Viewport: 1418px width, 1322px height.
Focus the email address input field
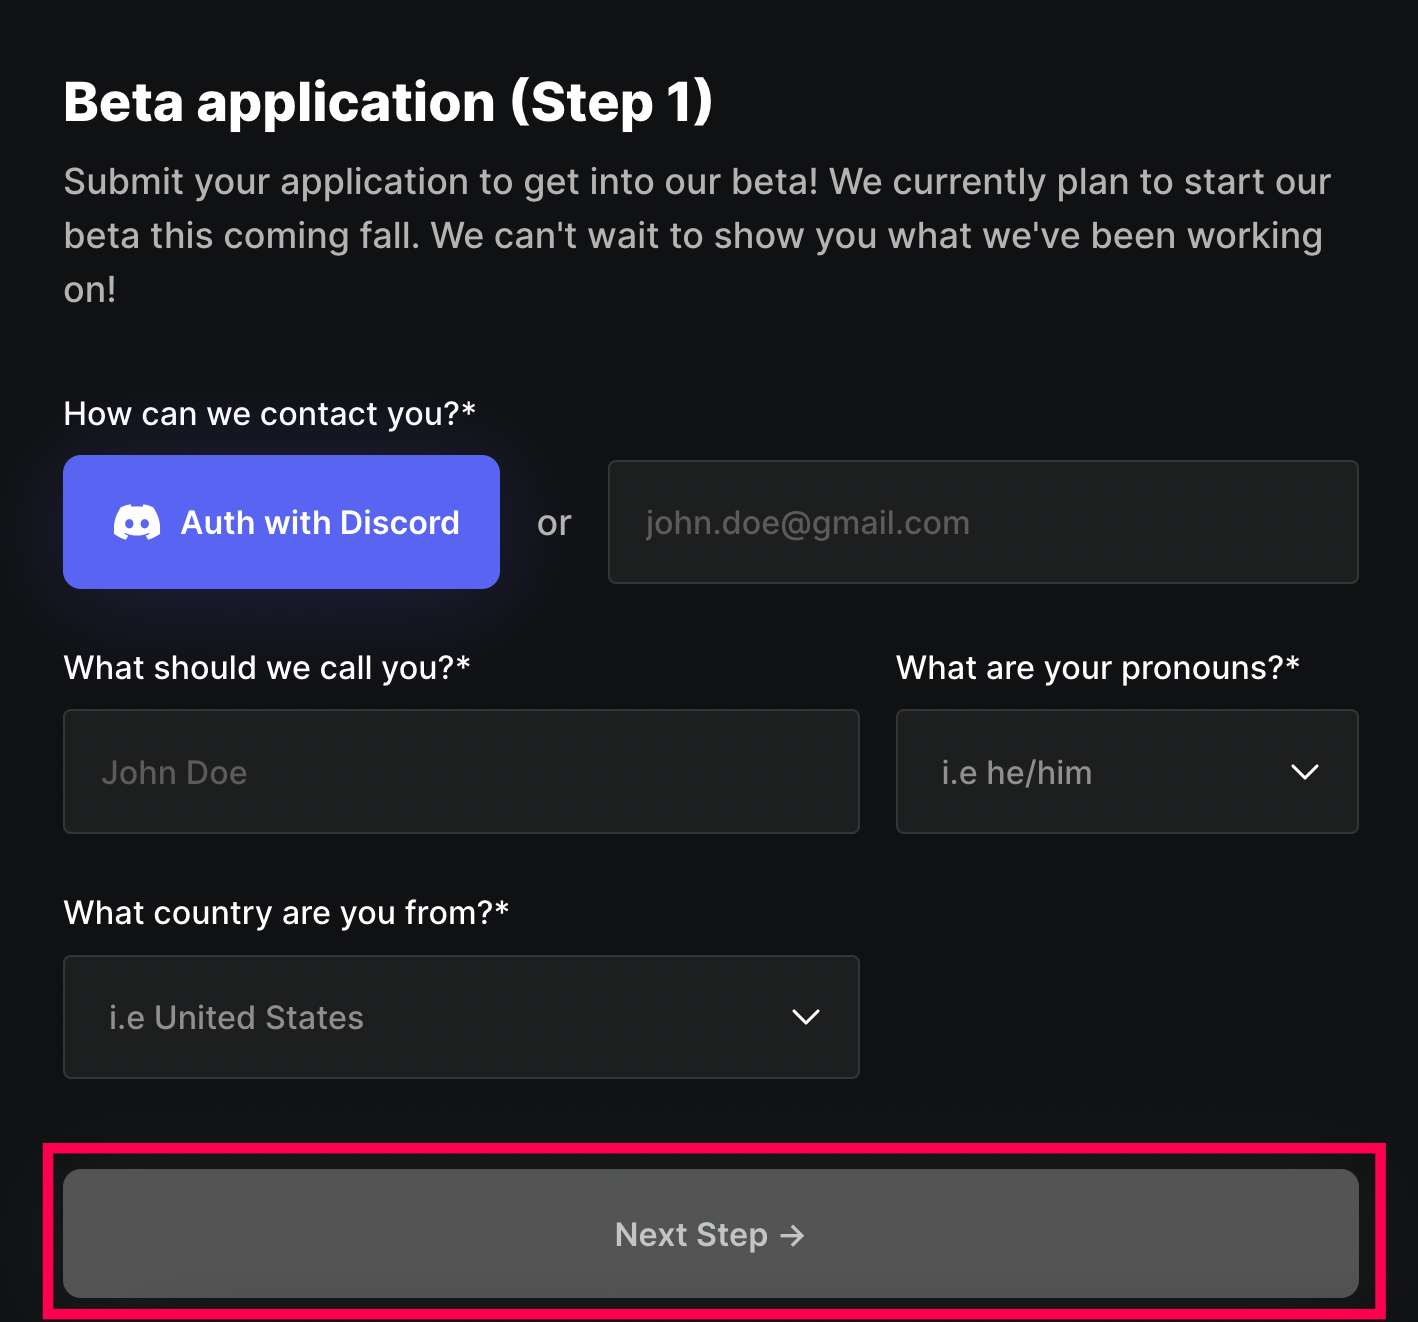[982, 522]
